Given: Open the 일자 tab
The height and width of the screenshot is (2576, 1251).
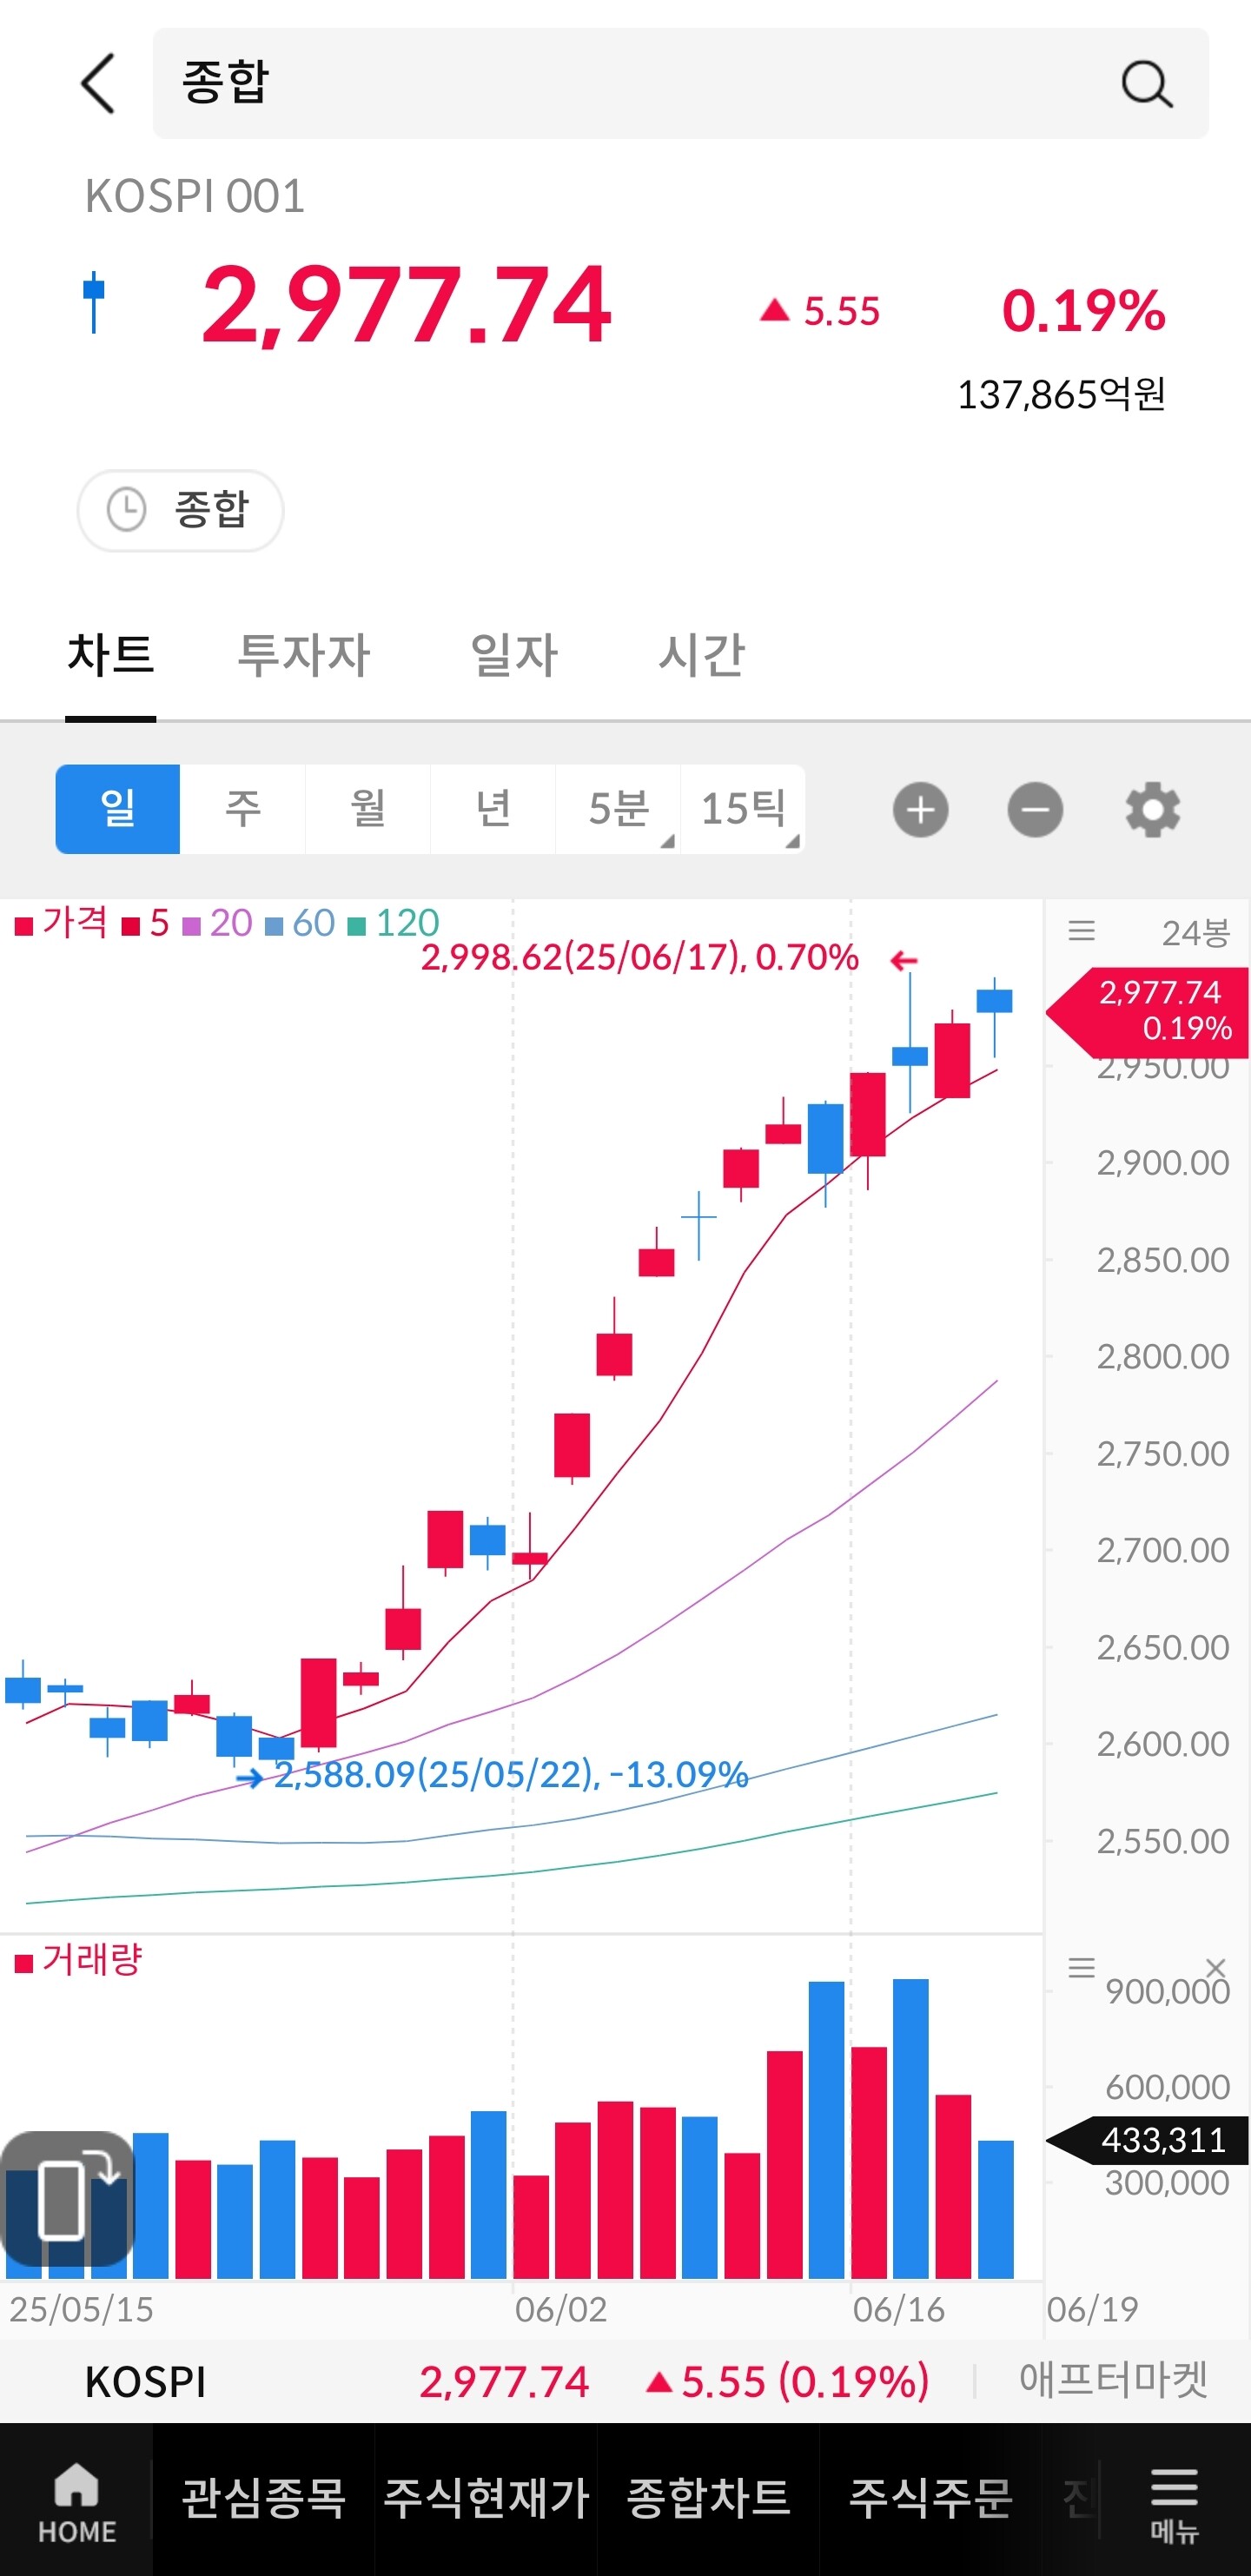Looking at the screenshot, I should tap(514, 656).
